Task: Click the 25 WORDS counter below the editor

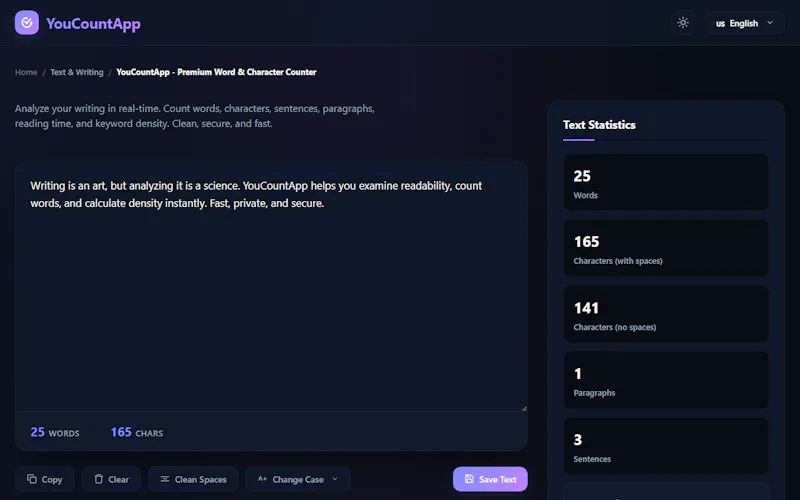Action: [x=55, y=432]
